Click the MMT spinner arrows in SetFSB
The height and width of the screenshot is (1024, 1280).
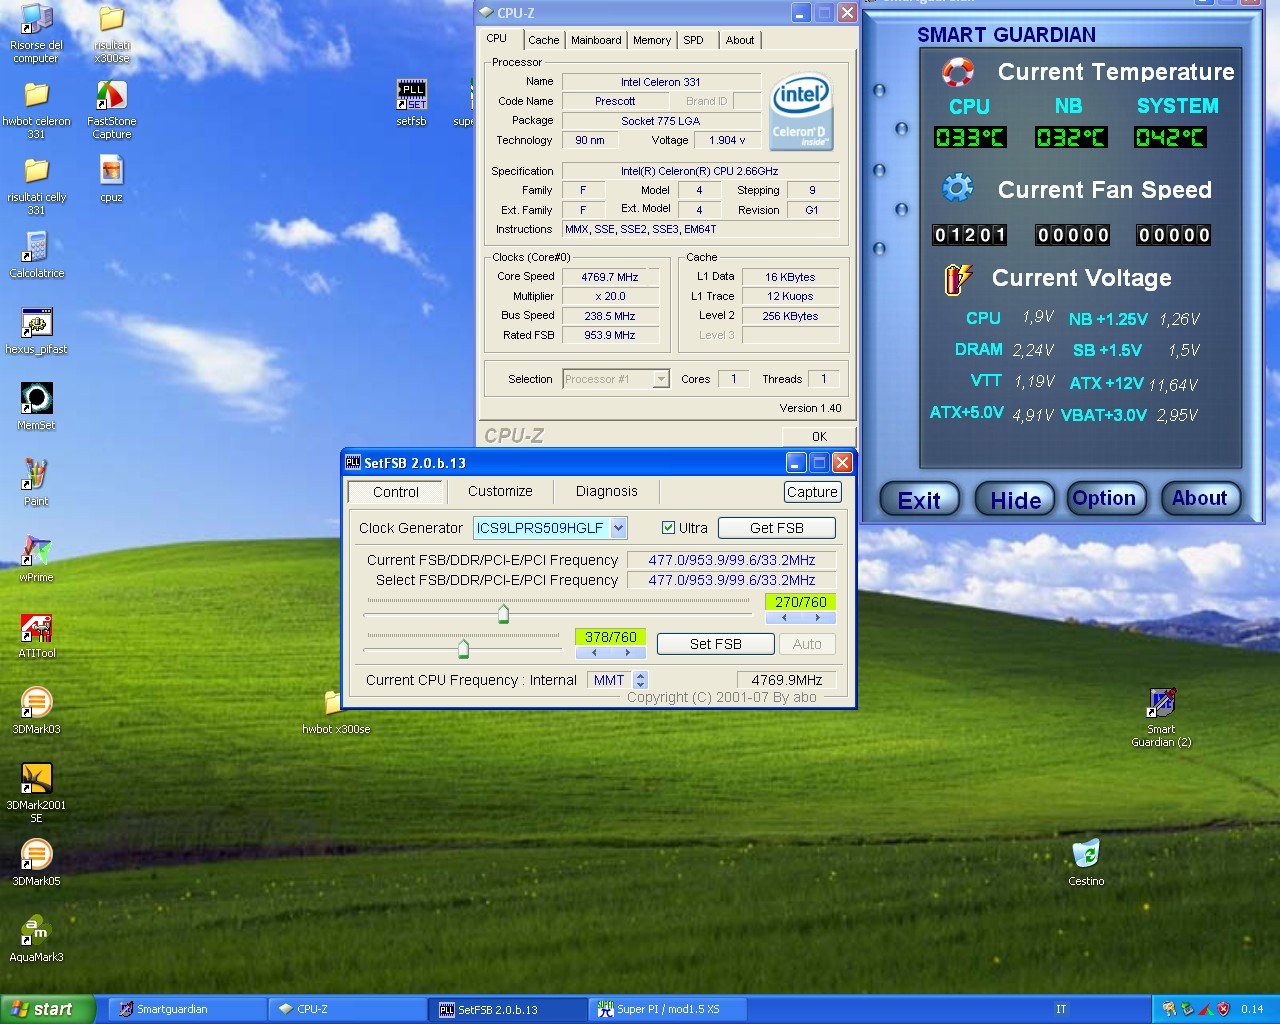(x=641, y=680)
